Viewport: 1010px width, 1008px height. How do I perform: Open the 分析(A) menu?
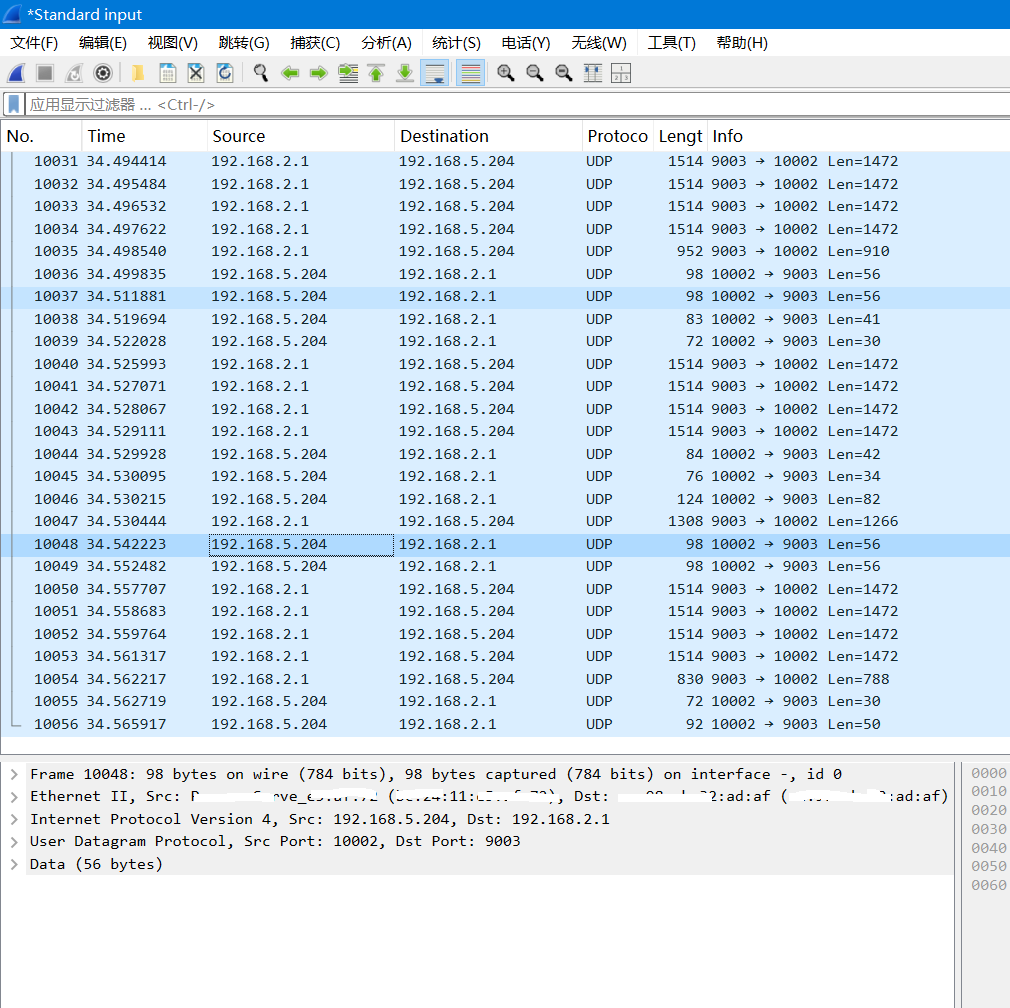click(x=386, y=43)
